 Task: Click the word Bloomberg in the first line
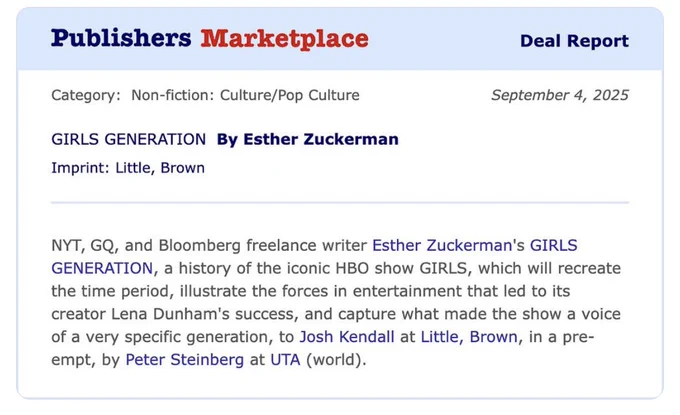pyautogui.click(x=199, y=245)
